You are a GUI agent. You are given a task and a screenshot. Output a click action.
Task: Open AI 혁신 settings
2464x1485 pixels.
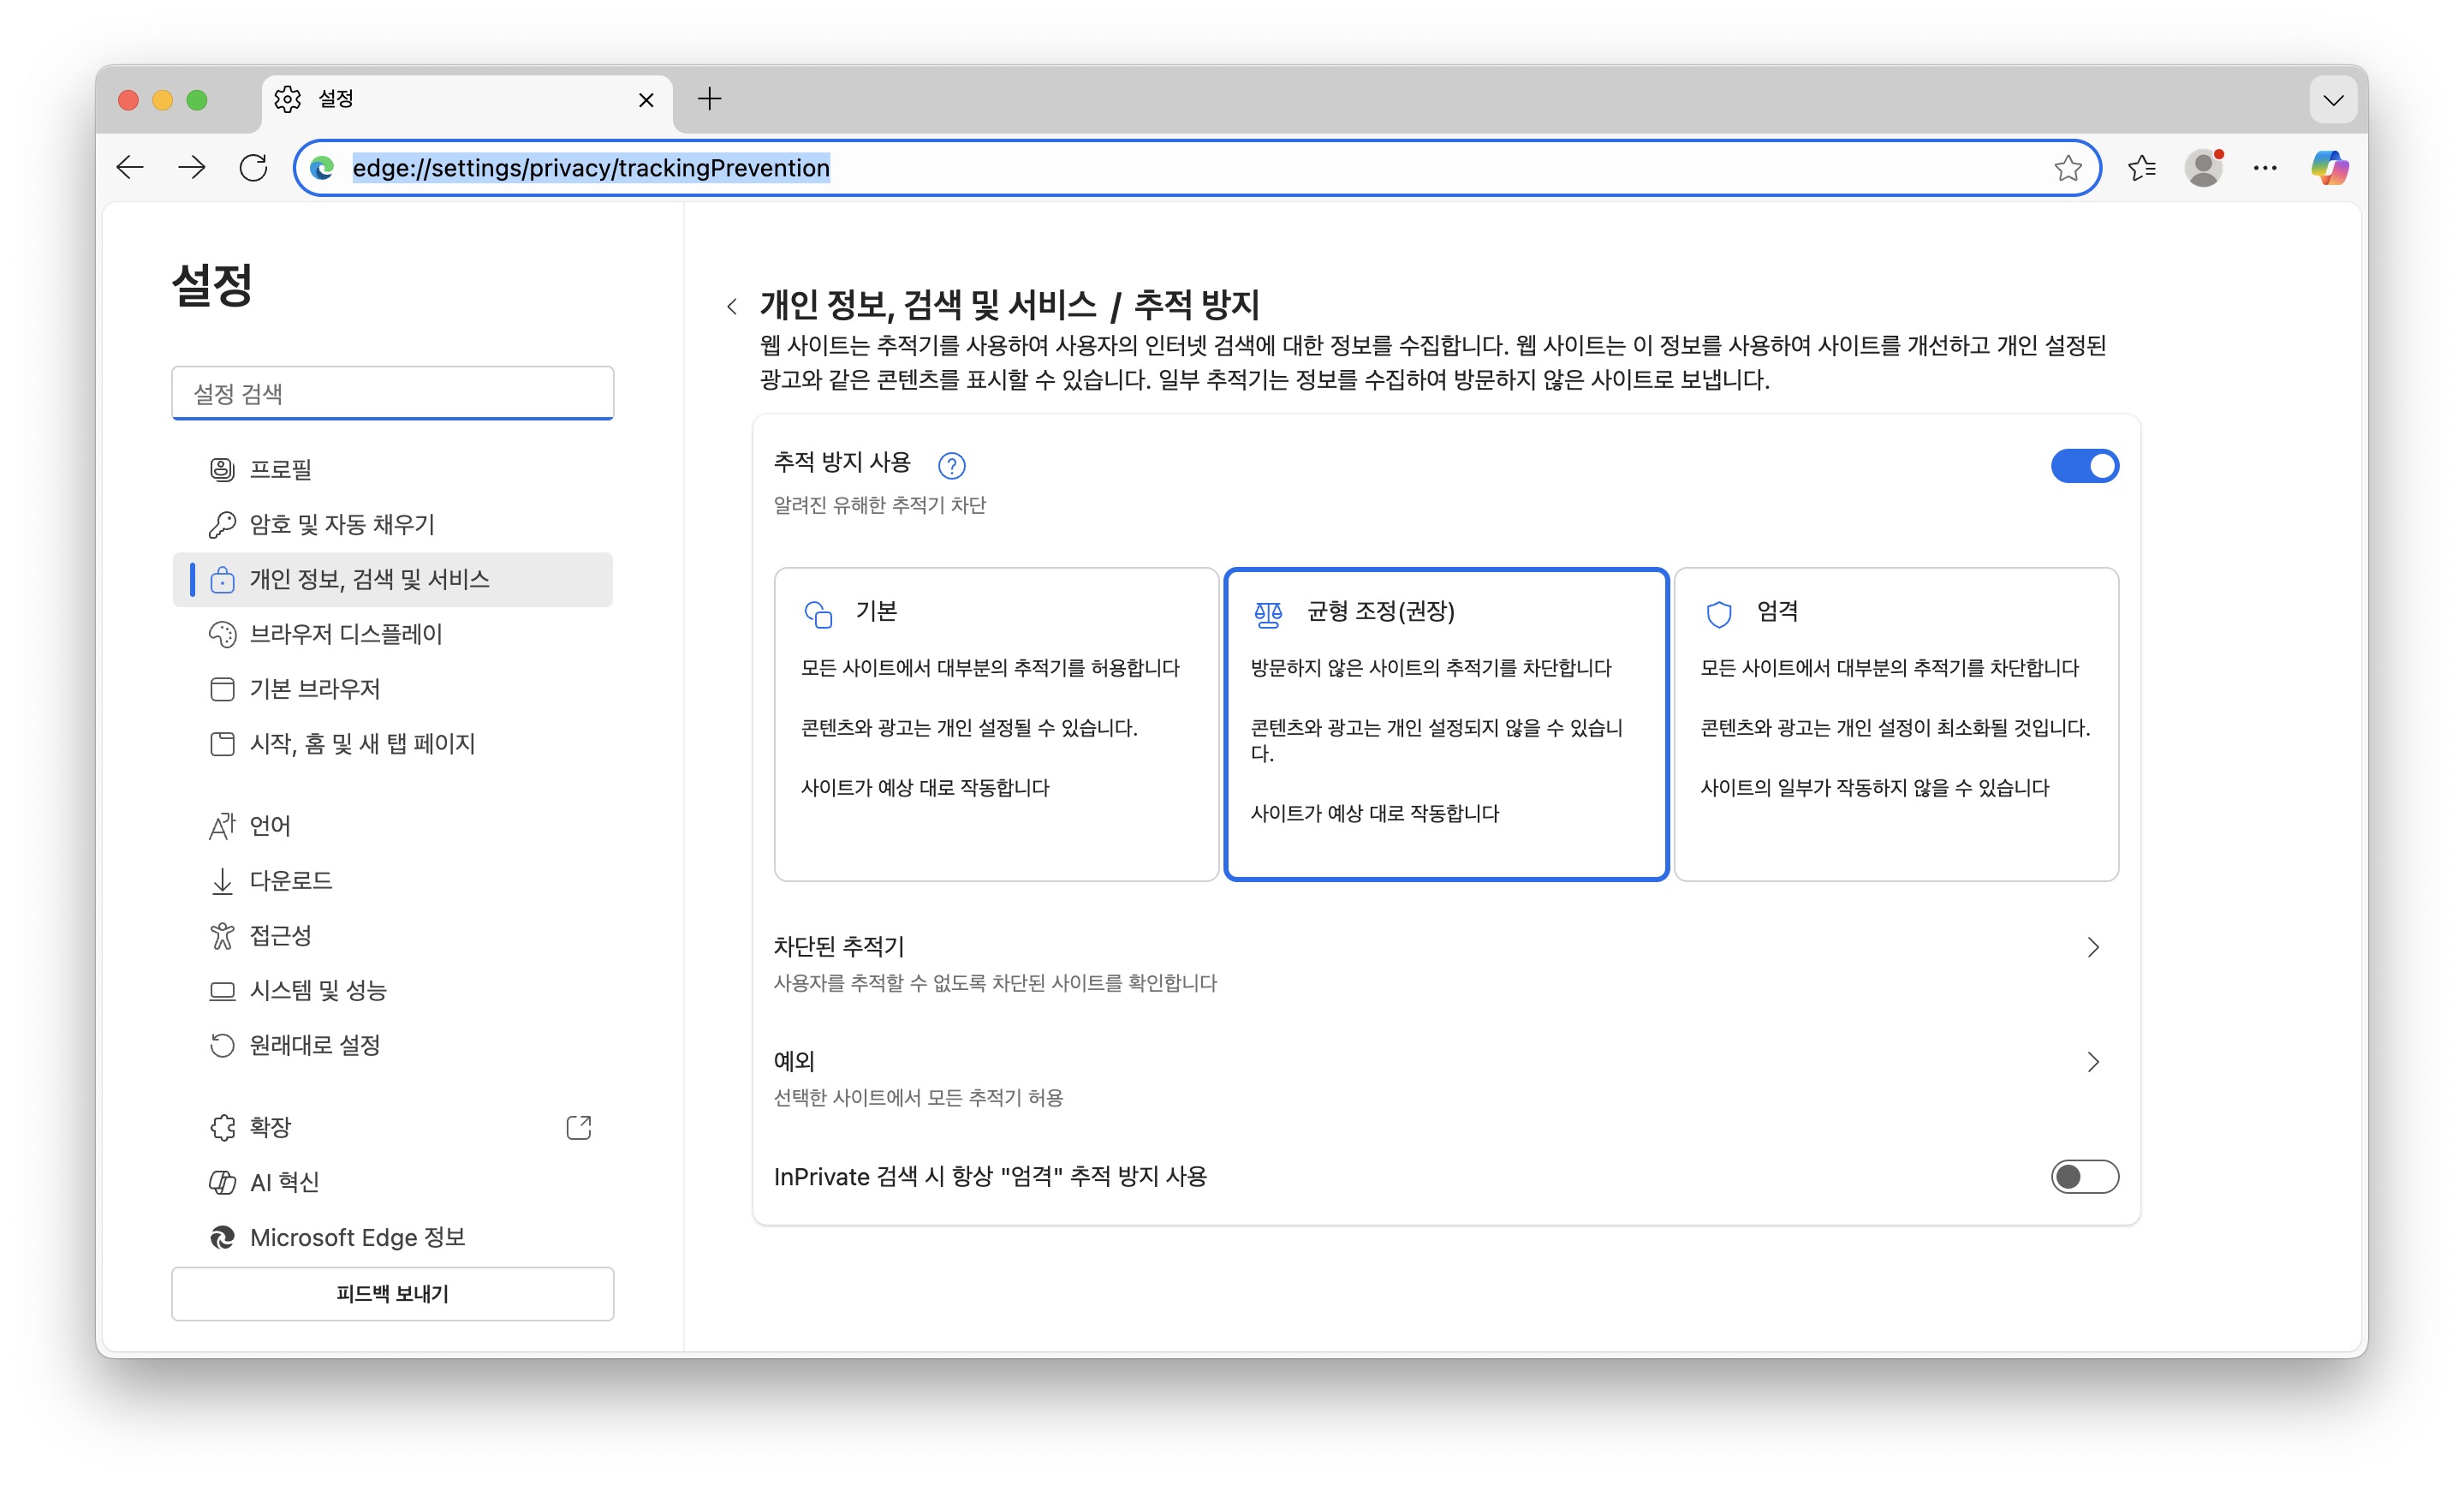click(392, 1183)
